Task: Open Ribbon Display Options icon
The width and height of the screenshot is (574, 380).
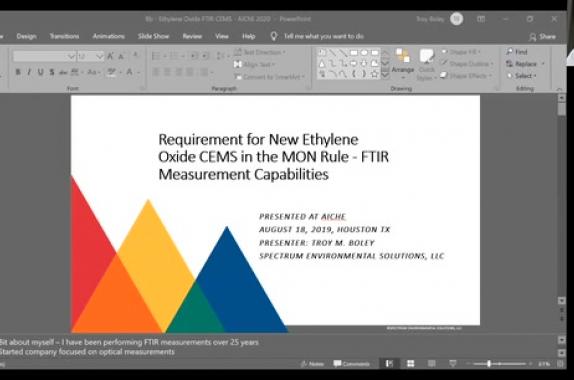Action: click(x=481, y=19)
